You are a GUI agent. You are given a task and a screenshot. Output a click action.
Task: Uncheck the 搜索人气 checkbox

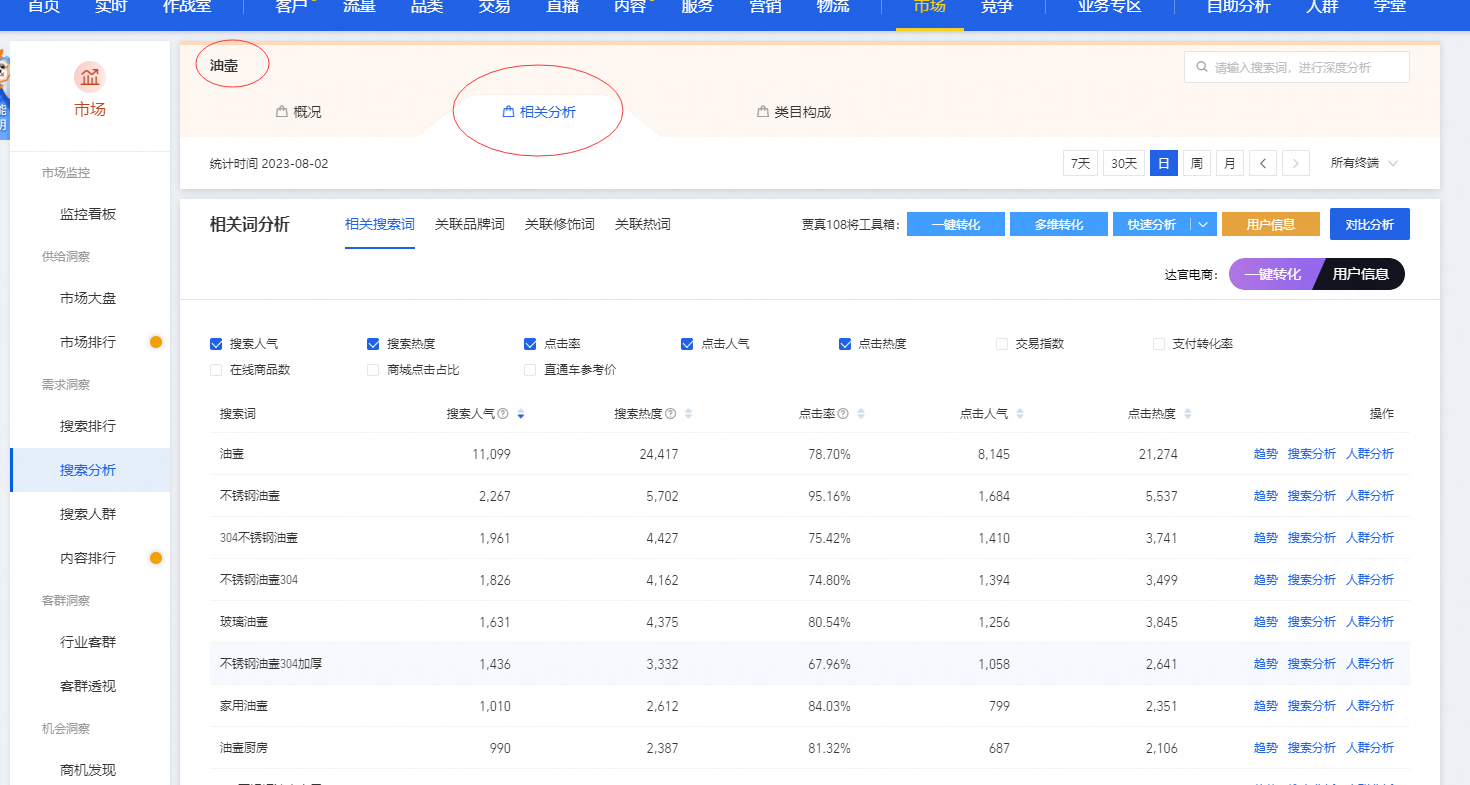216,344
